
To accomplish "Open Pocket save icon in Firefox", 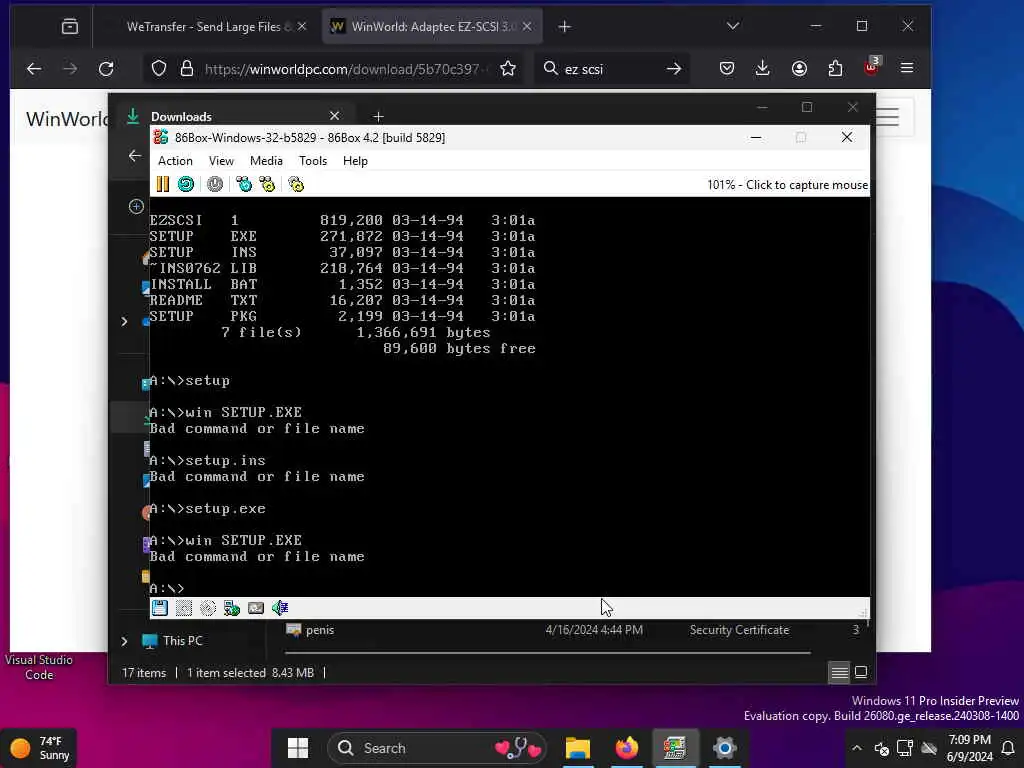I will [x=727, y=69].
